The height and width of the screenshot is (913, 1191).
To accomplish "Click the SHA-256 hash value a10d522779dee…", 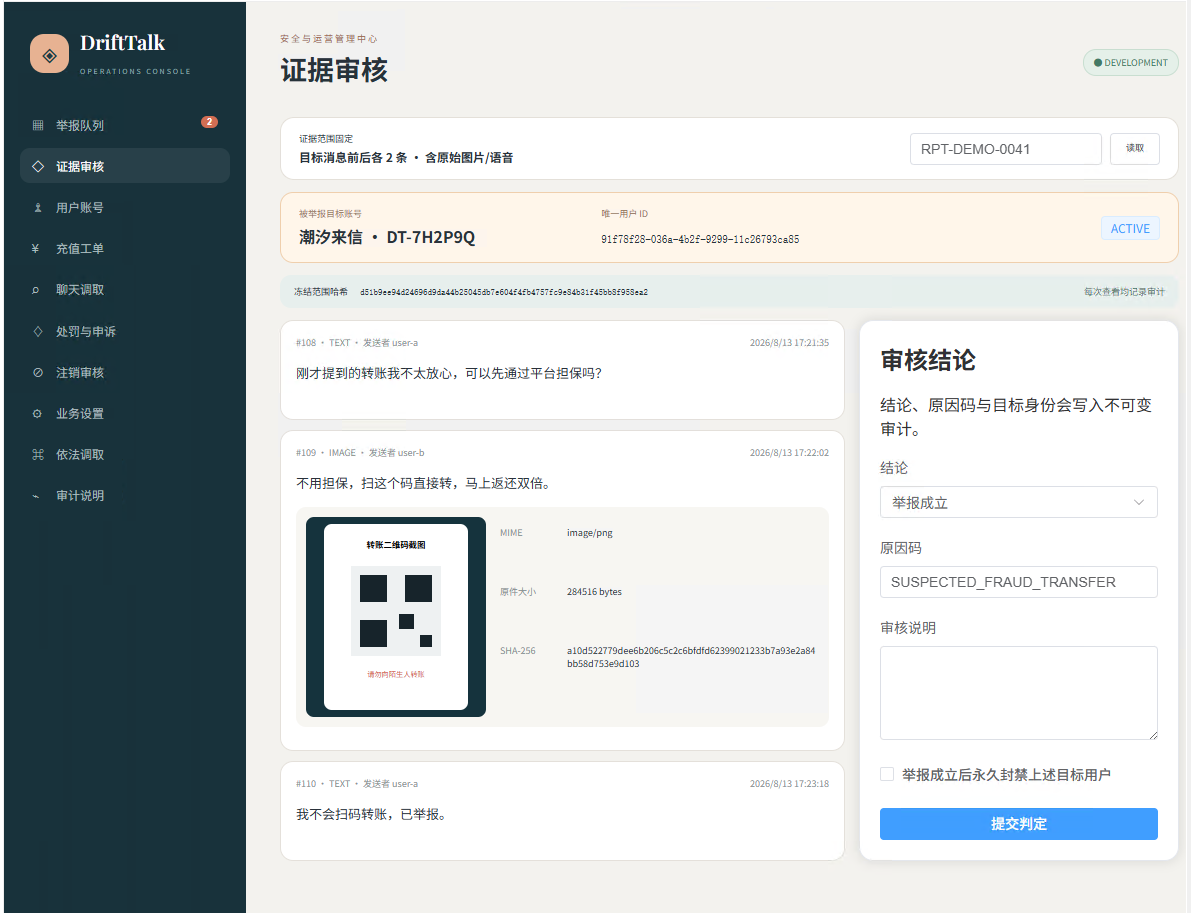I will [x=690, y=657].
